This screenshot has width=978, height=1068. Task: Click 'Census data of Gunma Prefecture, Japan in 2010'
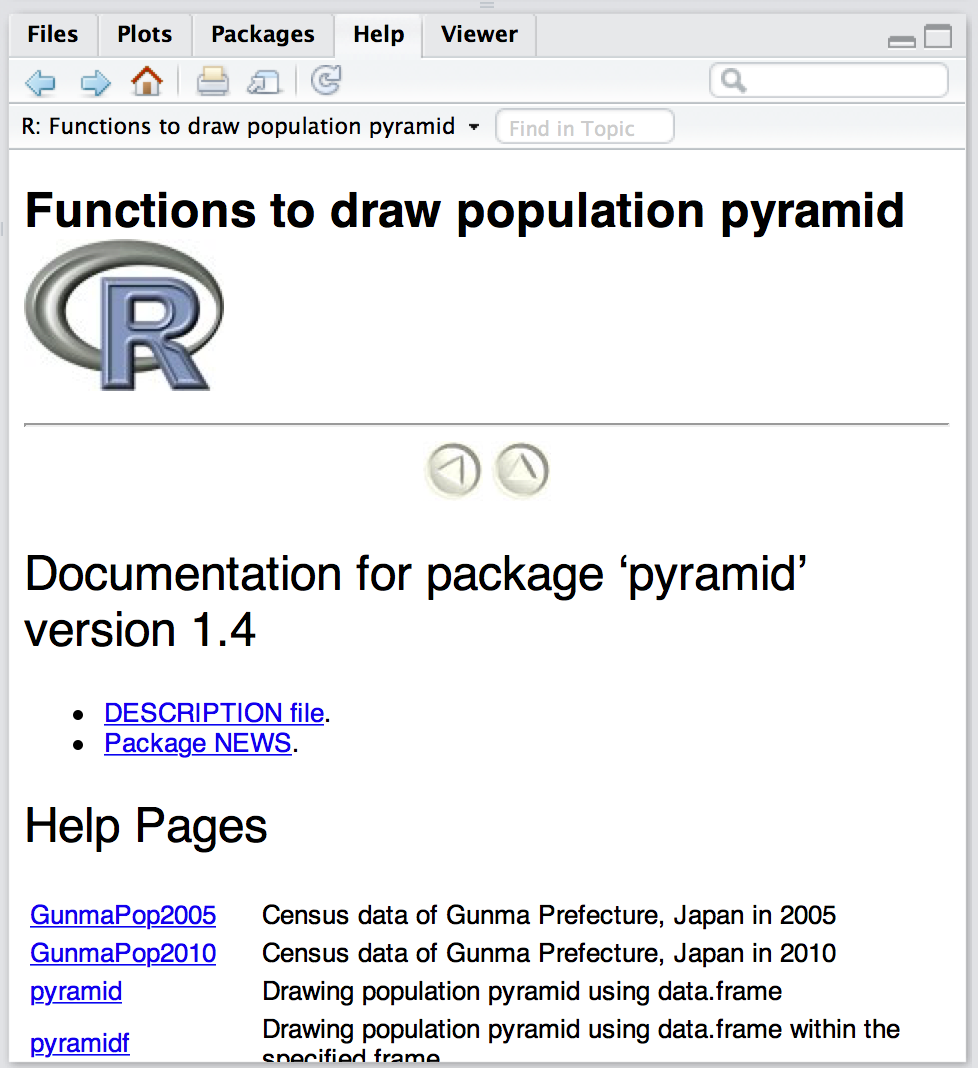(x=549, y=953)
